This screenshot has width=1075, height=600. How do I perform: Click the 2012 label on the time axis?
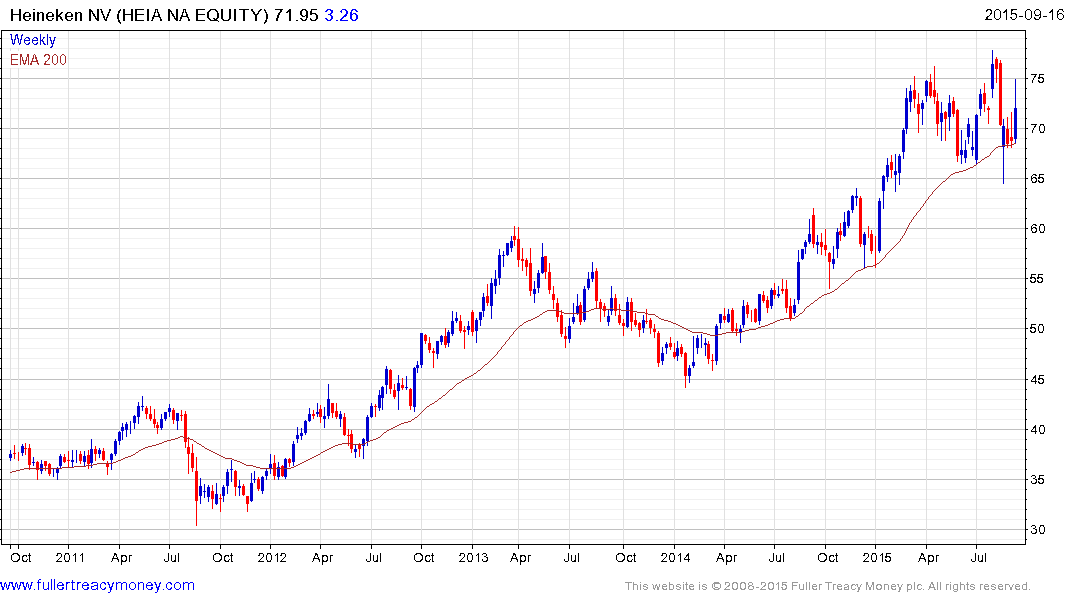271,556
